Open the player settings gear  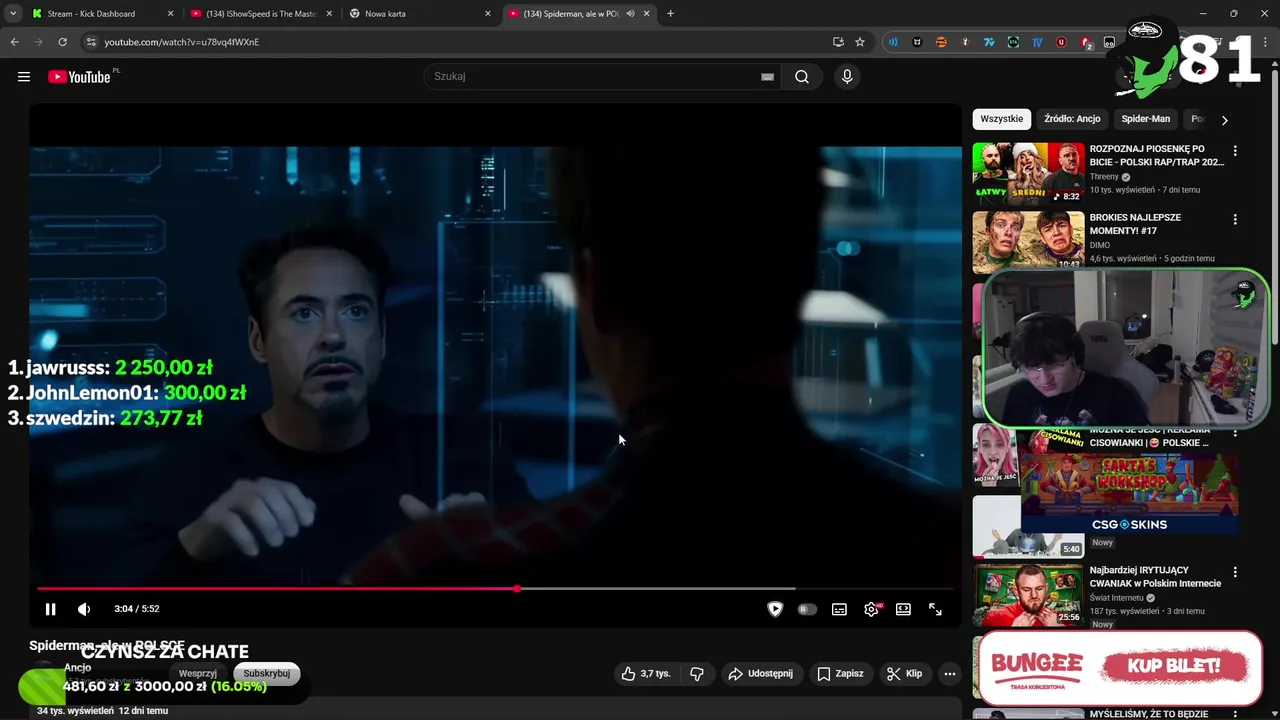871,609
